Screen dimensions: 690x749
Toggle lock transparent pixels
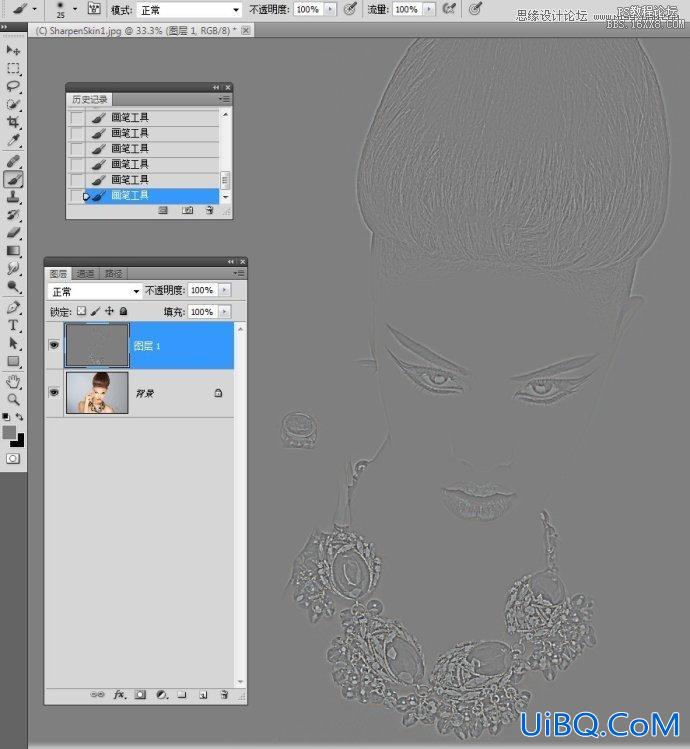[x=81, y=311]
